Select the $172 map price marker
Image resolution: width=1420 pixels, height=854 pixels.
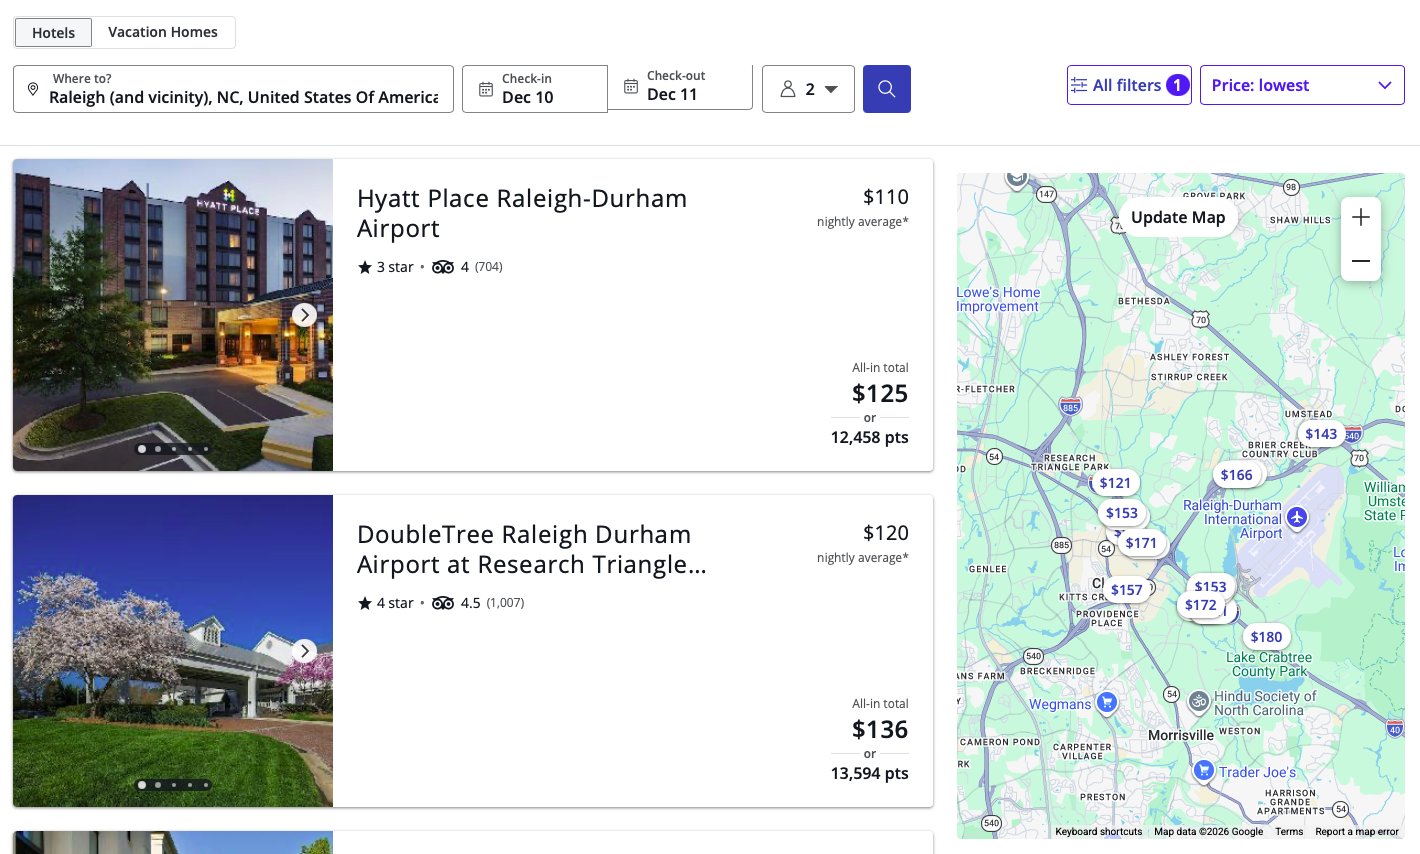(x=1201, y=605)
